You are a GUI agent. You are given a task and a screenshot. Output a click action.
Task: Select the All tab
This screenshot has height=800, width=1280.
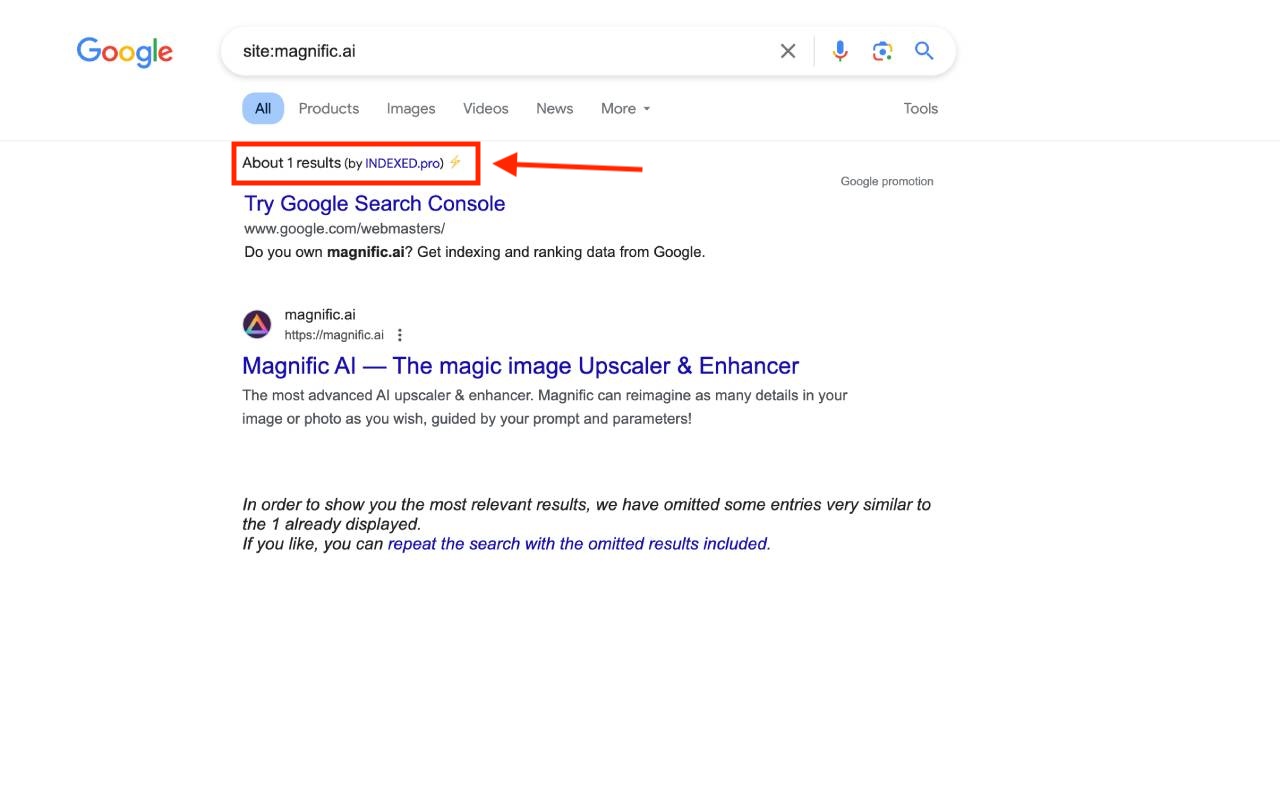[263, 108]
